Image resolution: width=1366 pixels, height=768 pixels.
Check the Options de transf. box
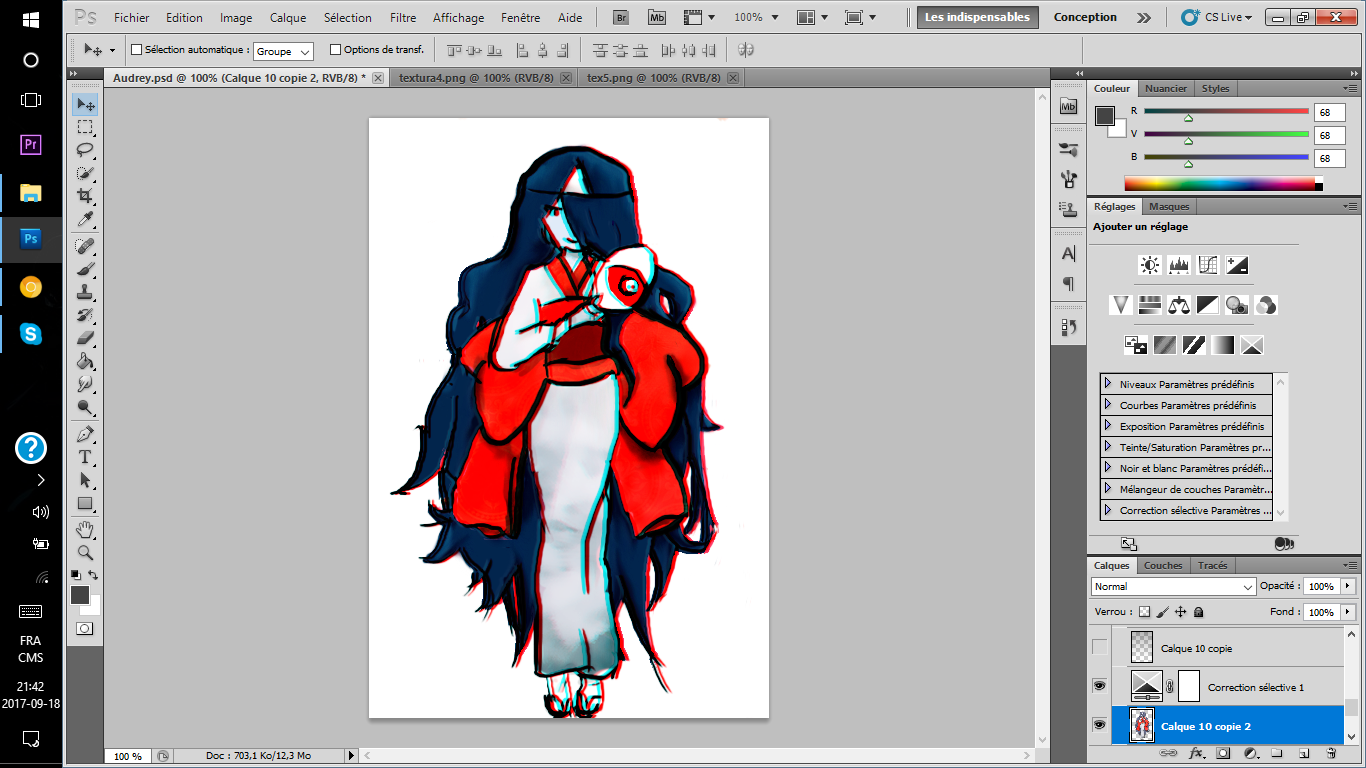[x=335, y=49]
